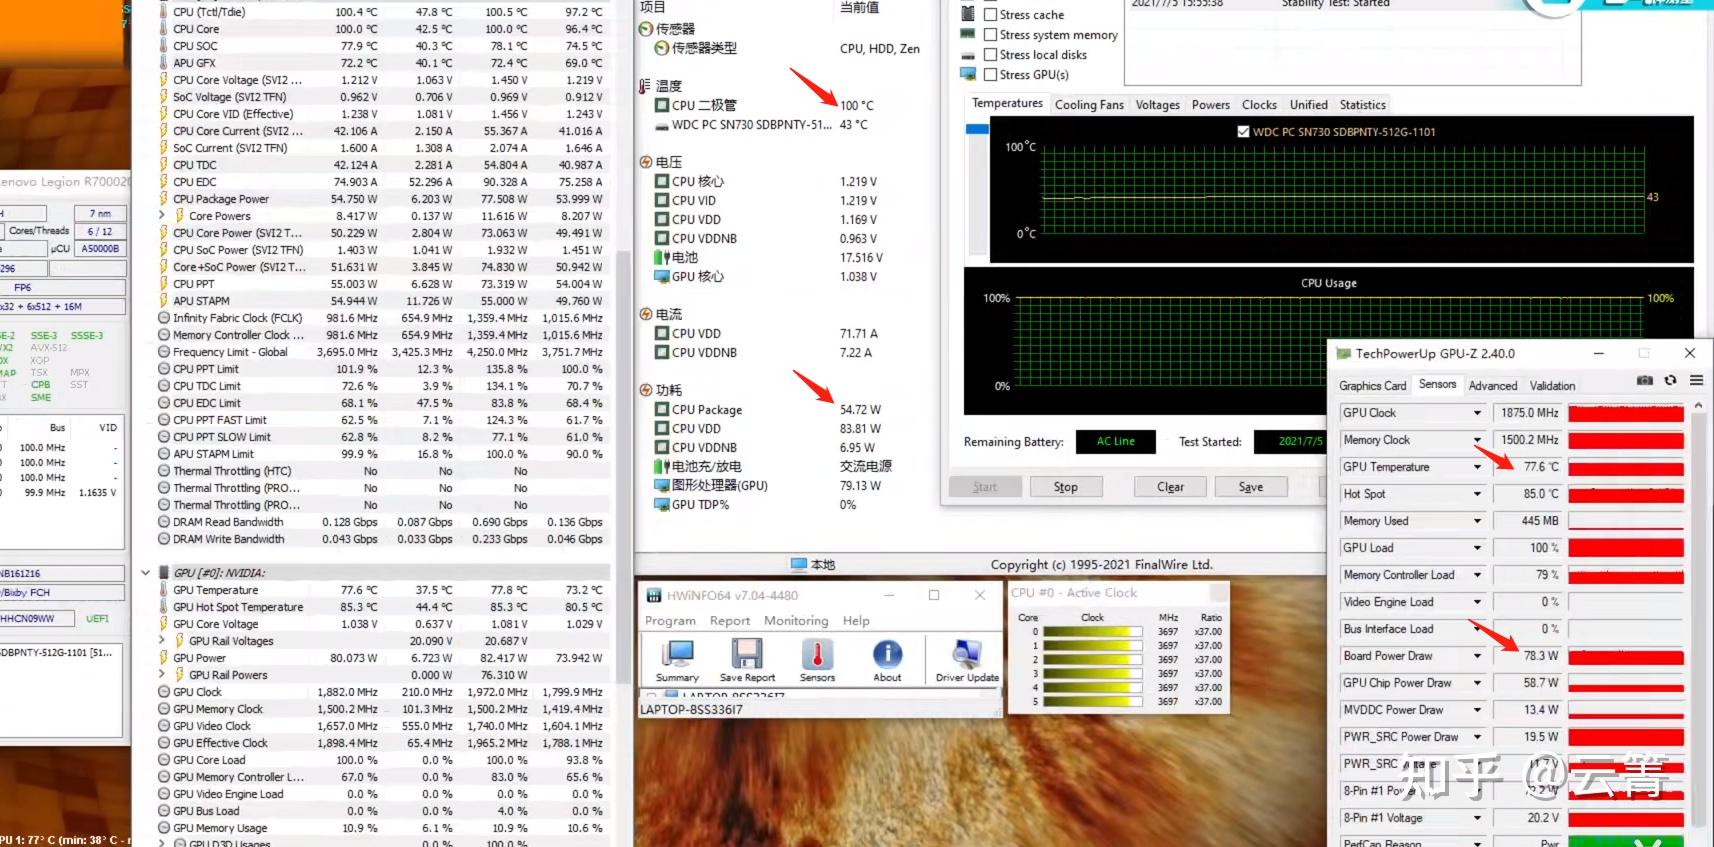Click the 功耗 power section icon

point(646,390)
